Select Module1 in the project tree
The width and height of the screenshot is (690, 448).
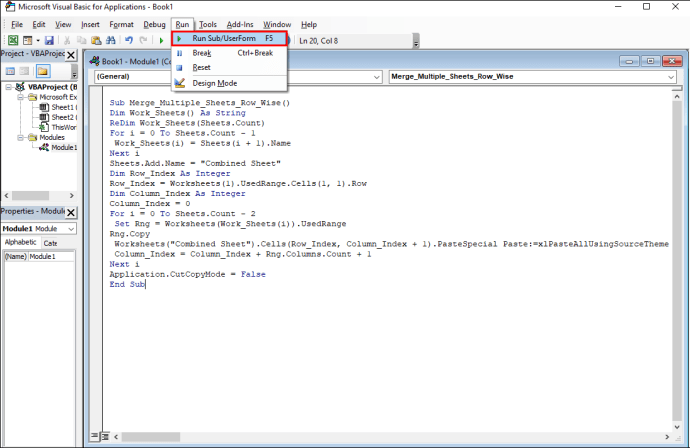click(64, 147)
